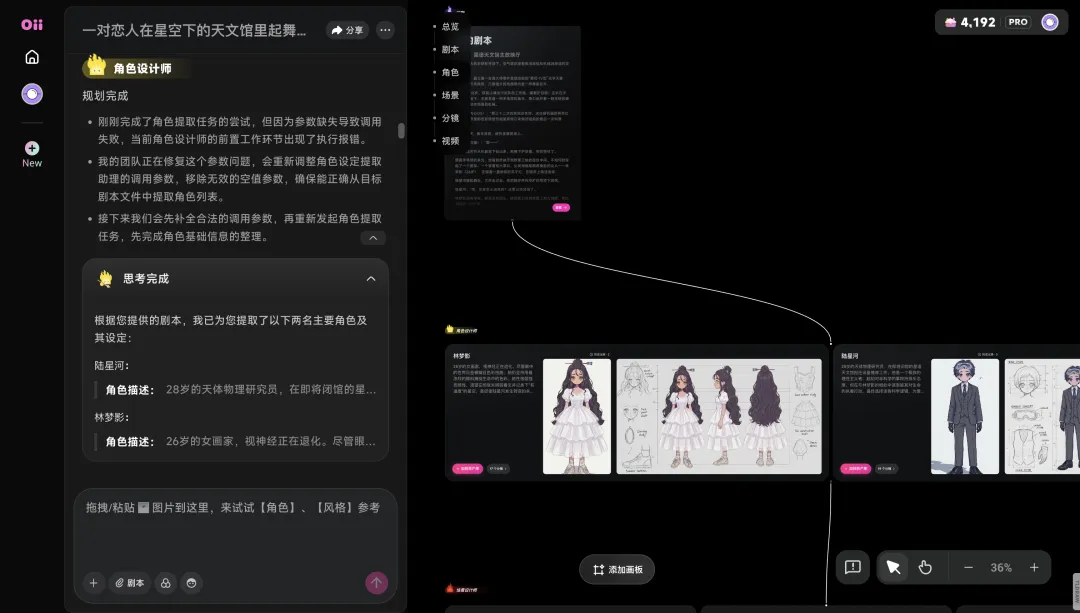Click the 36% zoom level
Image resolution: width=1080 pixels, height=613 pixels.
coord(1001,568)
